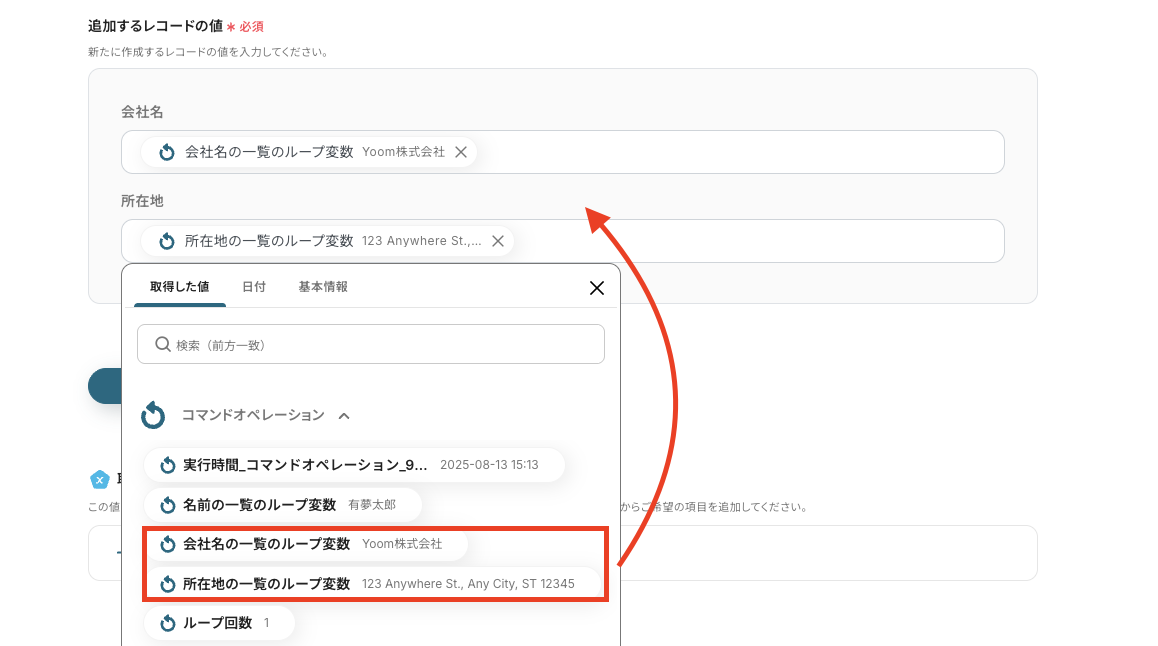Click inside the 会社名 input field
This screenshot has height=646, width=1158.
click(x=740, y=152)
